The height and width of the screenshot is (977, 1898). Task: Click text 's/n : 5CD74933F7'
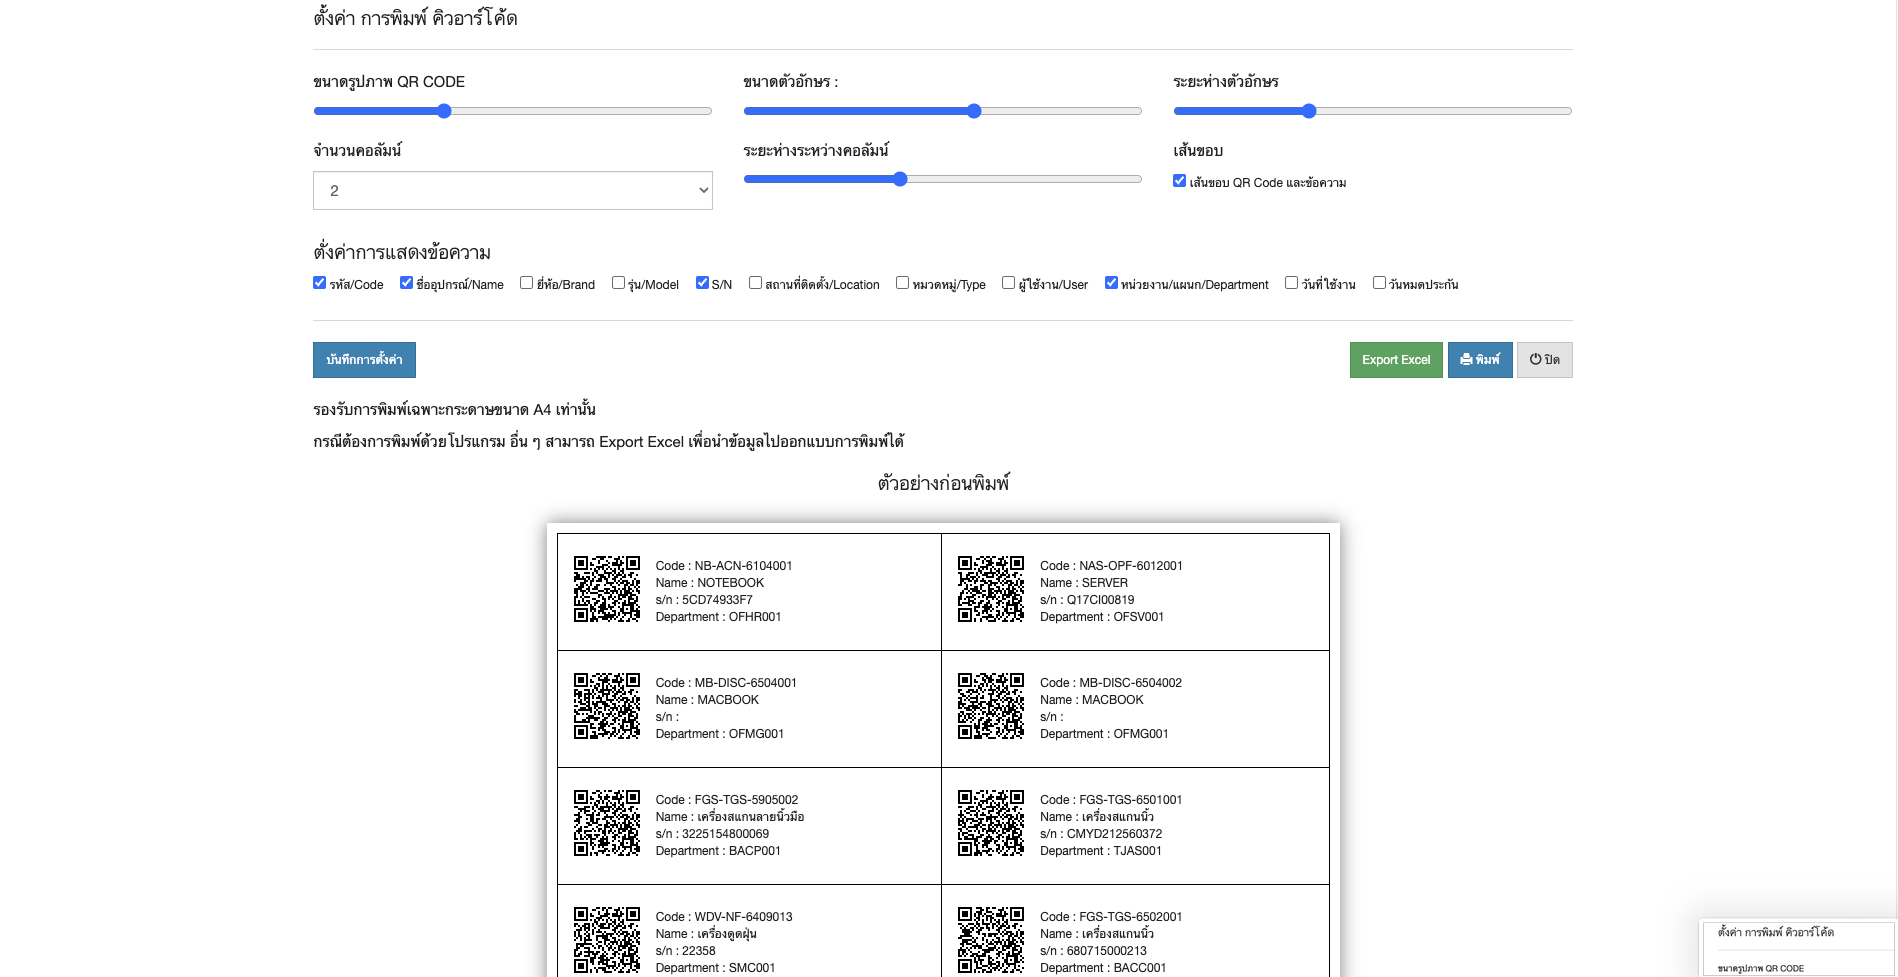click(704, 600)
